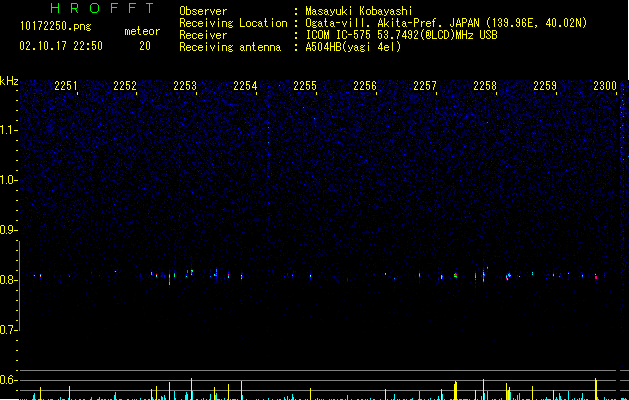
Task: Click the 1.1 kHz axis label
Action: 9,130
